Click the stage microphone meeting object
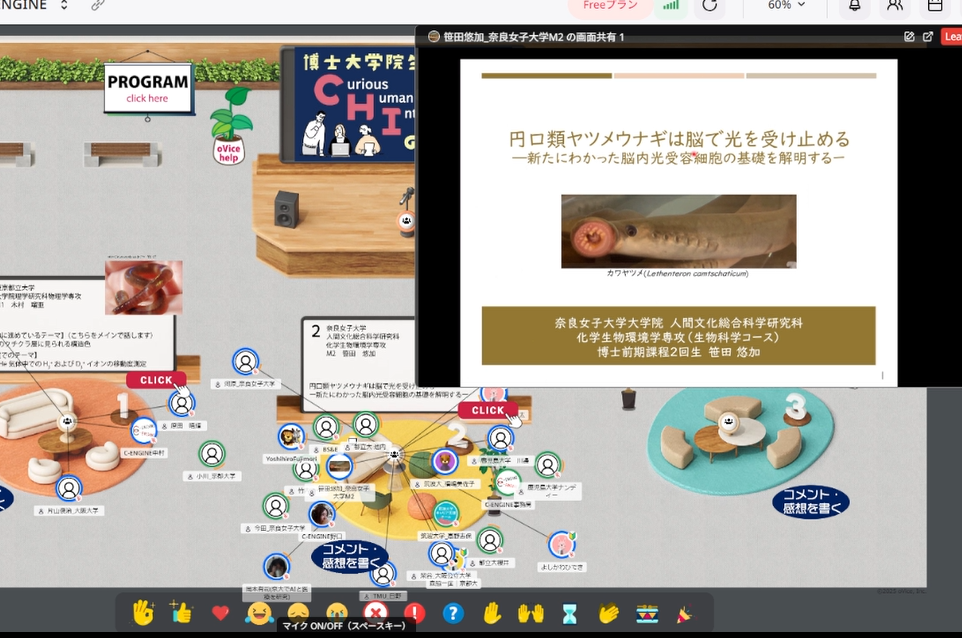 pyautogui.click(x=406, y=220)
